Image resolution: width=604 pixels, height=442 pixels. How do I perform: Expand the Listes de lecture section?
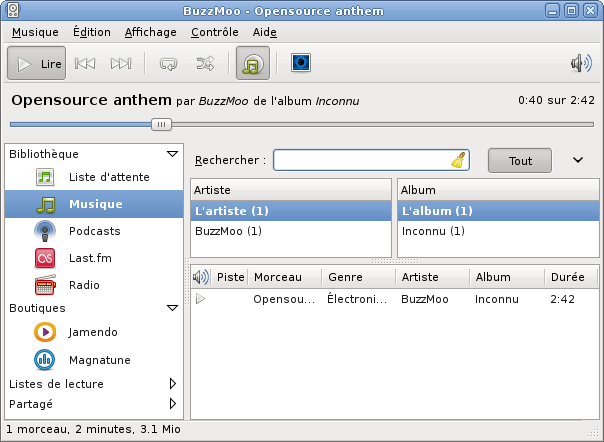[x=173, y=384]
